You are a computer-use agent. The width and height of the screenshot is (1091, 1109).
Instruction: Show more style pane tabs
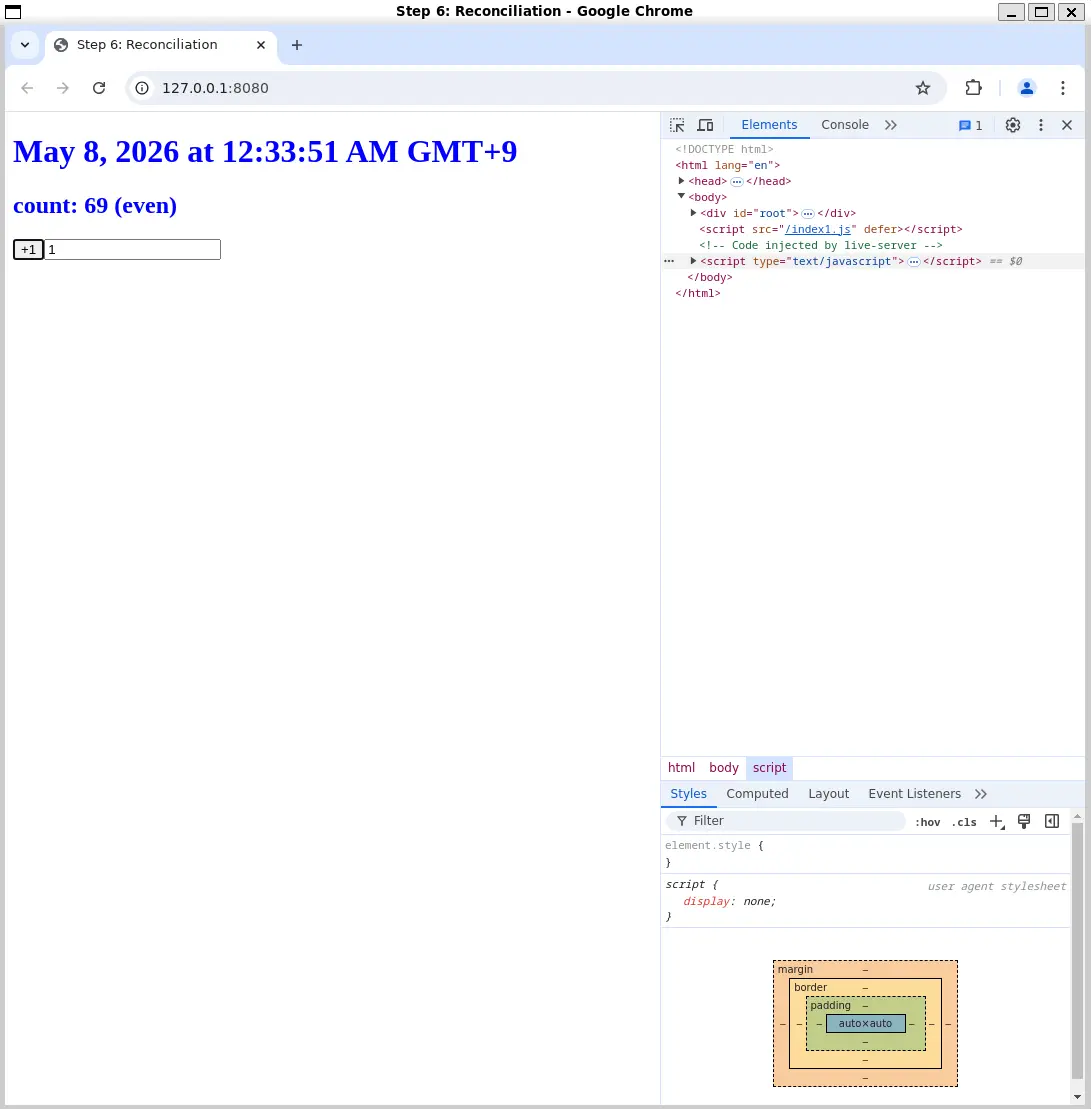tap(980, 794)
